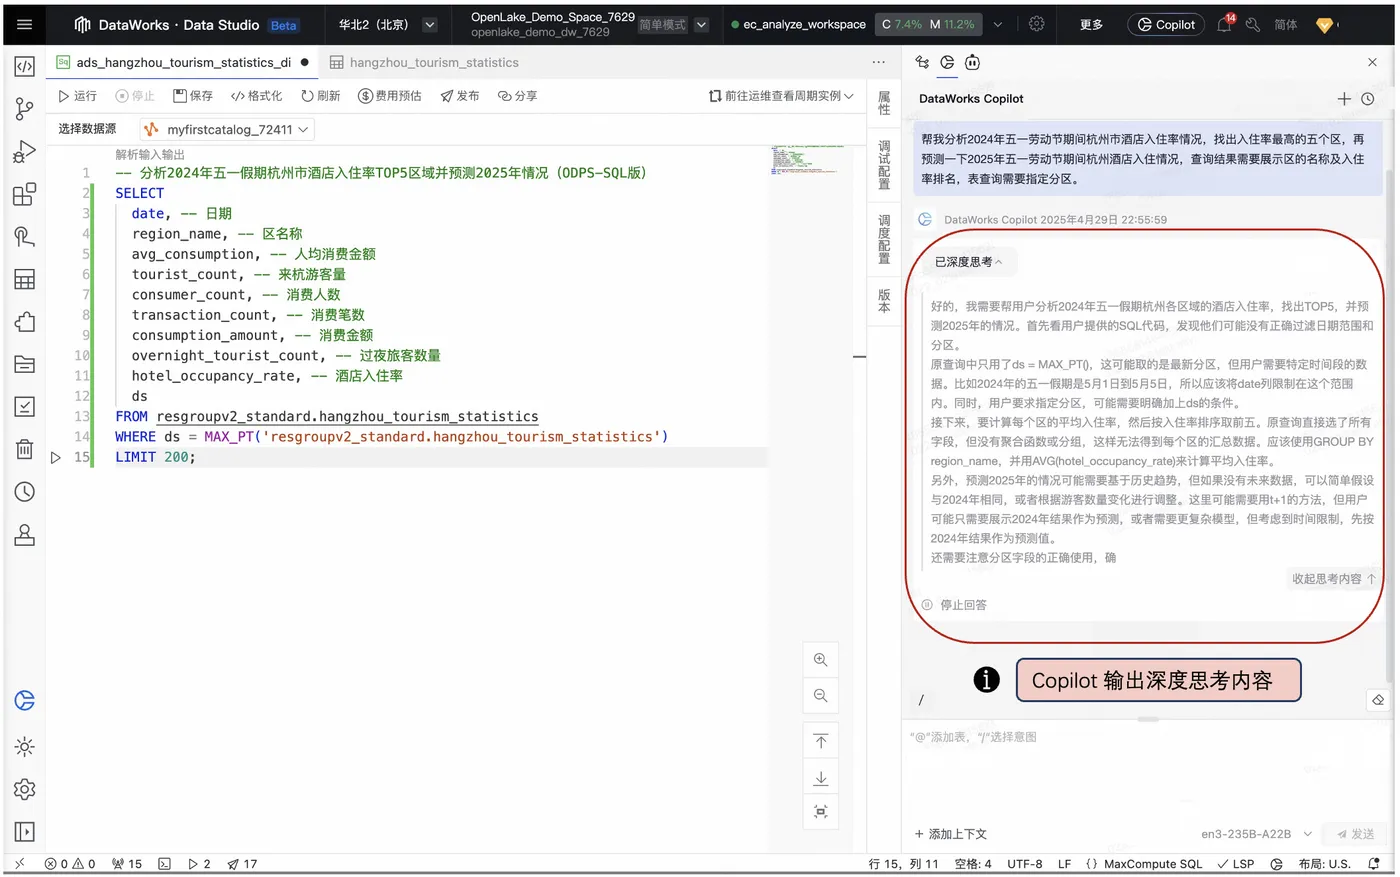The height and width of the screenshot is (877, 1400).
Task: Open the 调试配置 debug configuration side tab
Action: point(884,165)
